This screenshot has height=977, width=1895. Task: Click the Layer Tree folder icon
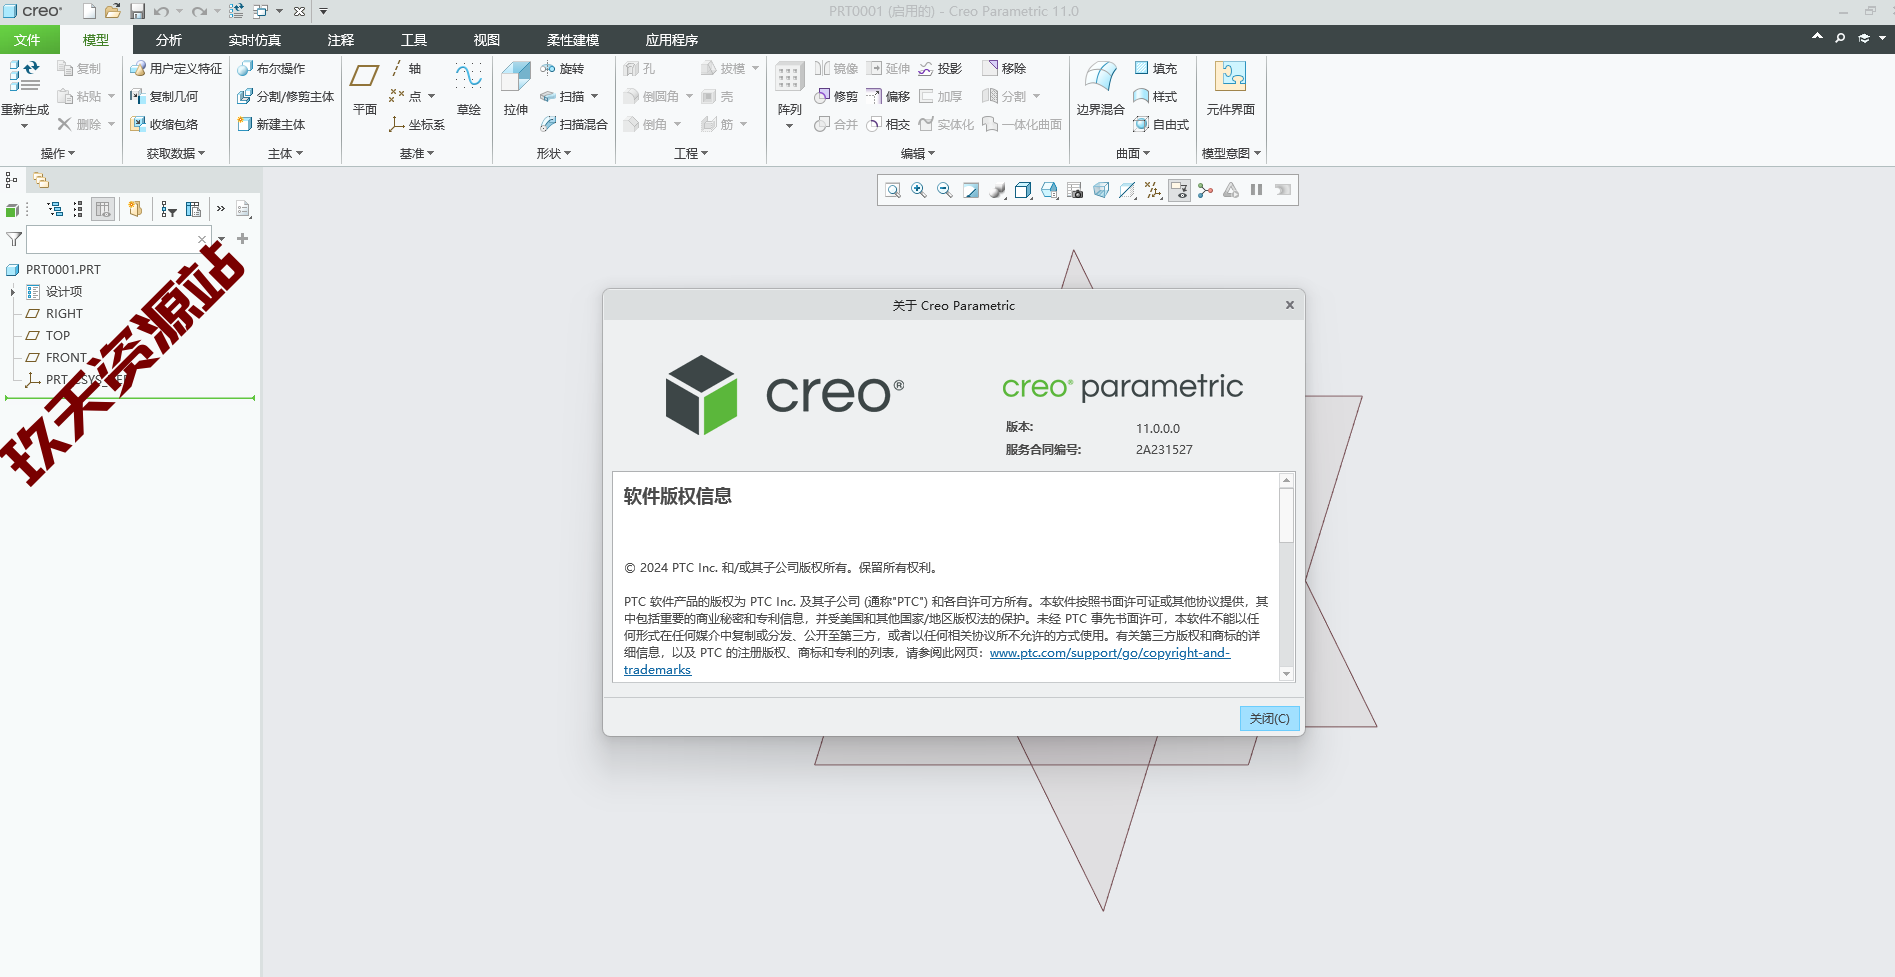[x=41, y=180]
